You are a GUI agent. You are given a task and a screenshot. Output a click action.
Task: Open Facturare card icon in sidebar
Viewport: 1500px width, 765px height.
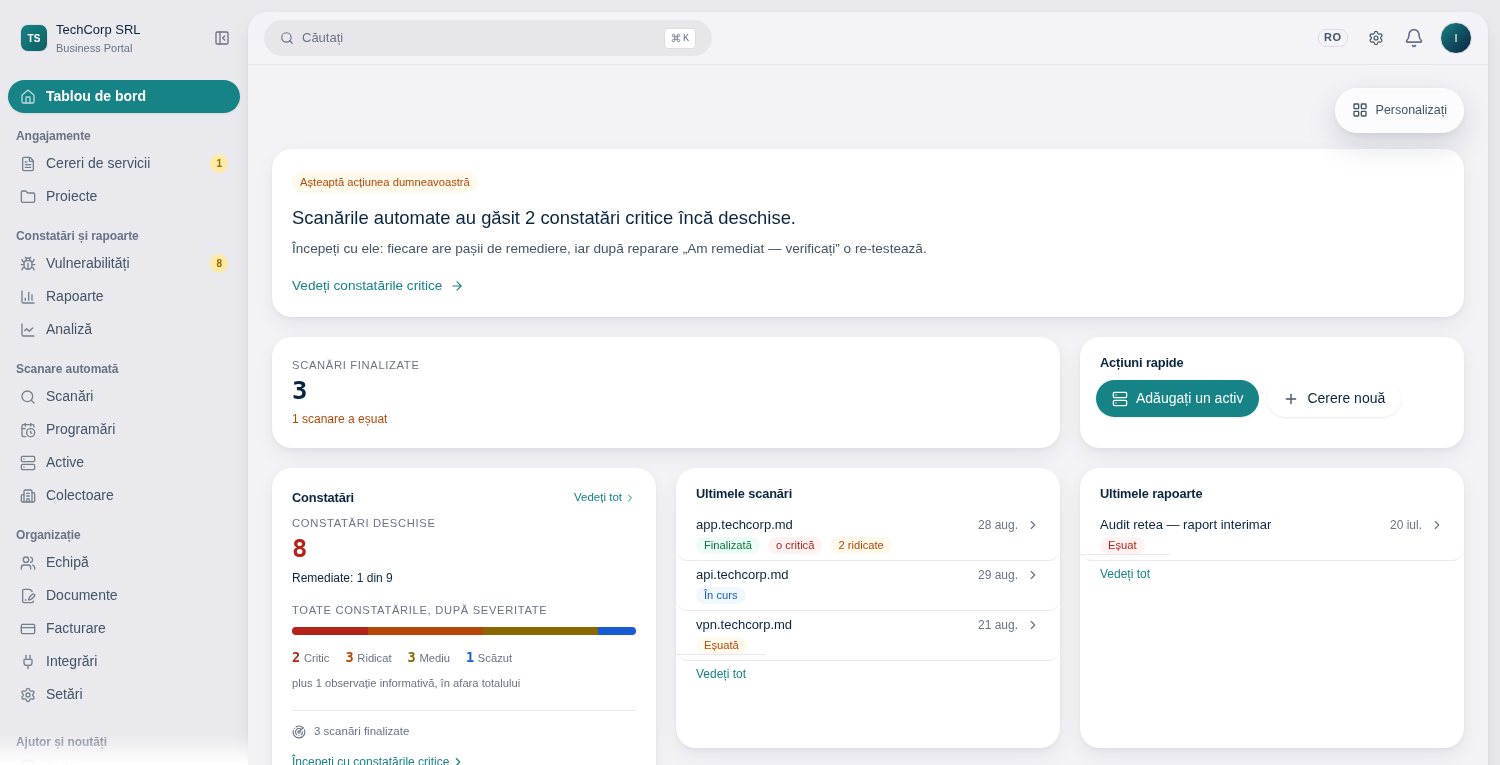tap(28, 628)
